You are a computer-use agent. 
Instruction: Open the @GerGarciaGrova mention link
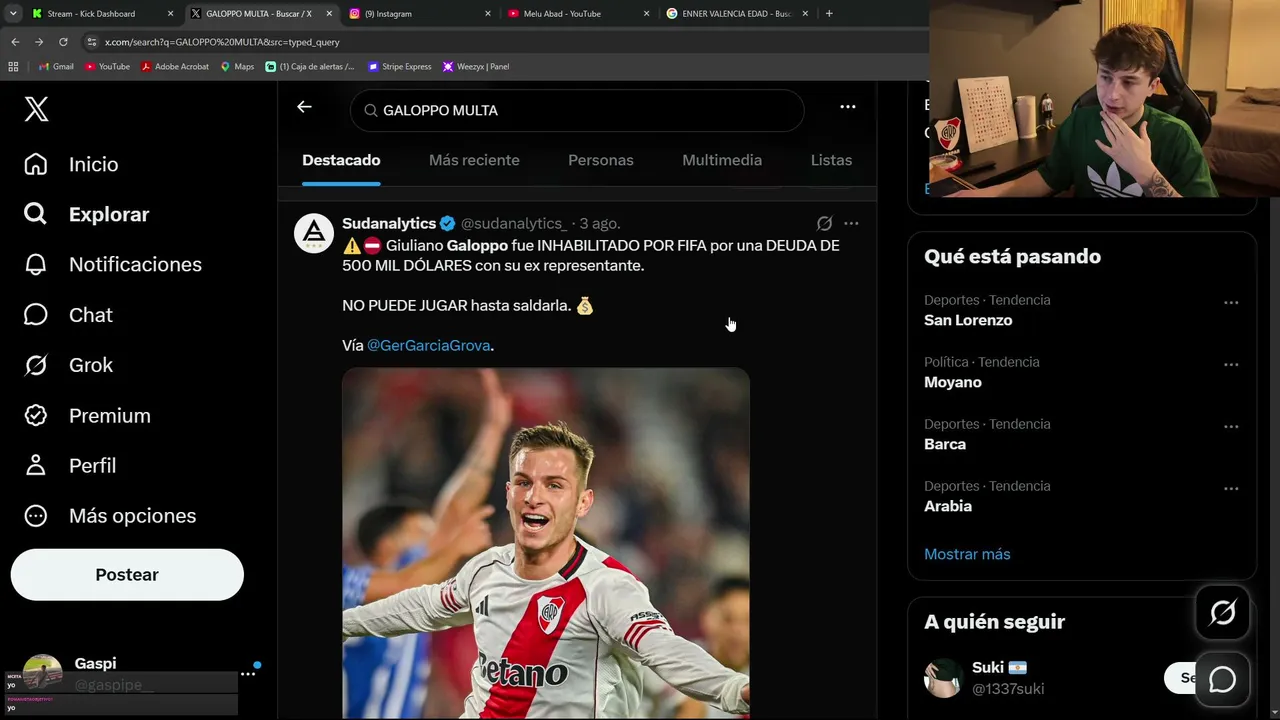point(429,345)
